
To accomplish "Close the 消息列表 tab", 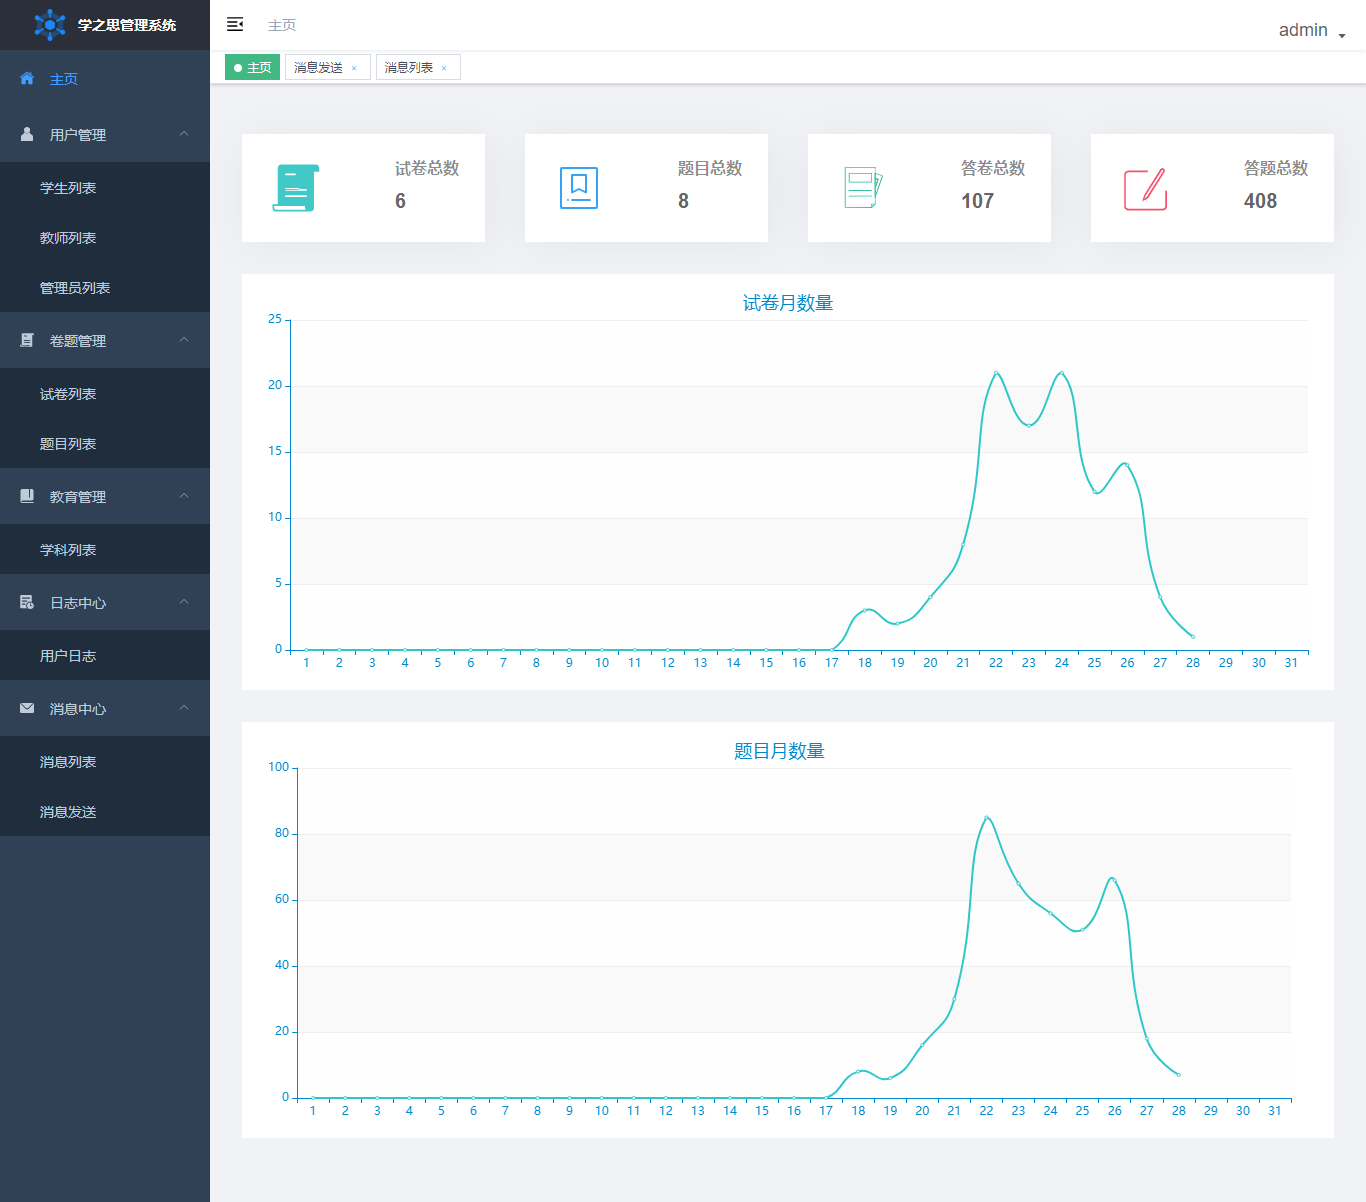I will click(x=444, y=68).
